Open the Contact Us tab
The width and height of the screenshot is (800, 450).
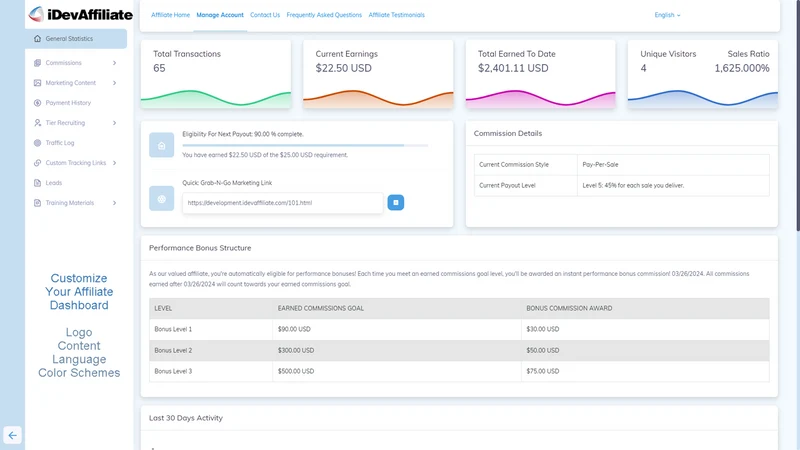(265, 15)
